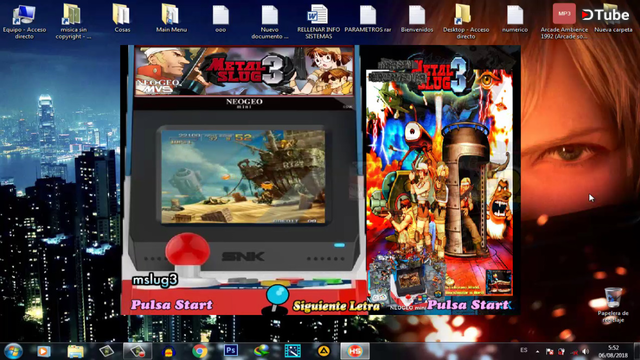Open the Arcade Ambience 1992 MP3 file

coord(564,21)
